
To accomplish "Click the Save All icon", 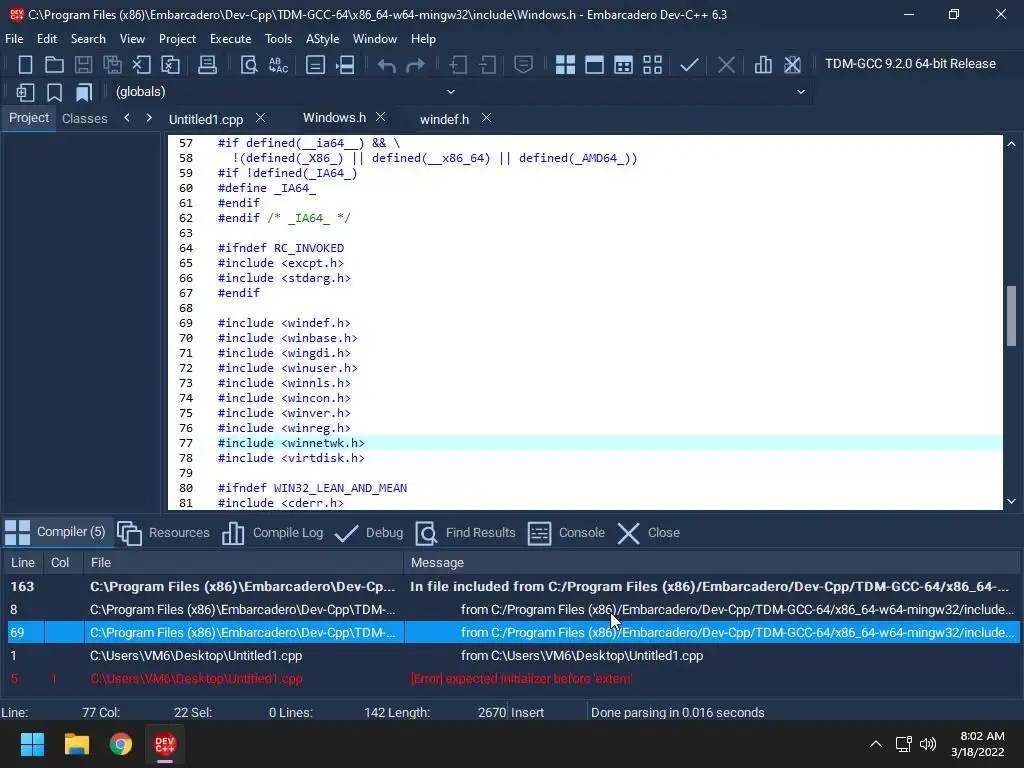I will 112,64.
